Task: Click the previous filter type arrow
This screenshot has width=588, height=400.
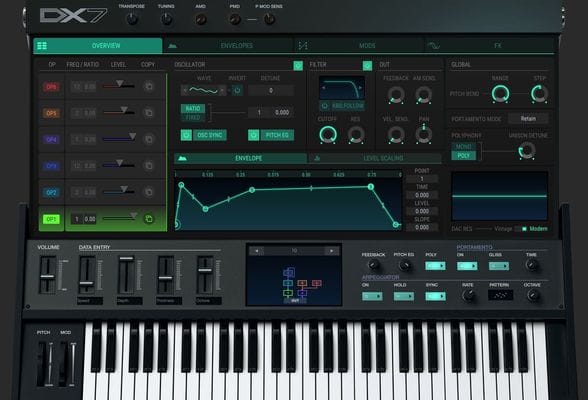Action: tap(324, 88)
